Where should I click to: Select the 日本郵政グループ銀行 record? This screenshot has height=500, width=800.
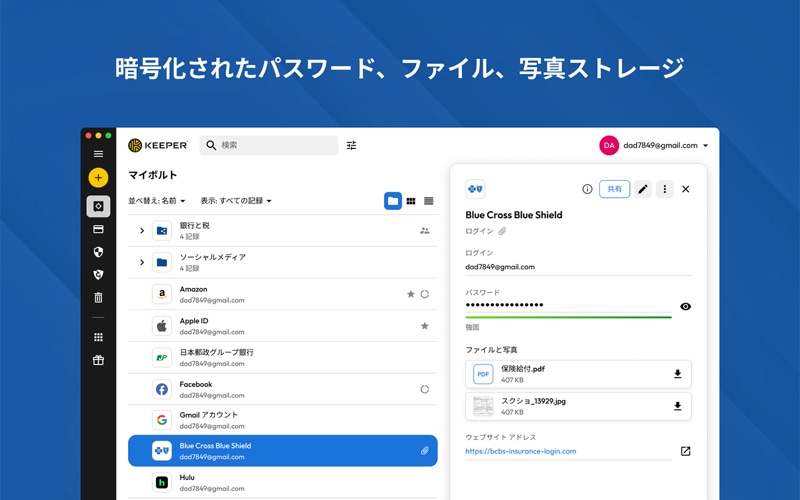tap(283, 358)
